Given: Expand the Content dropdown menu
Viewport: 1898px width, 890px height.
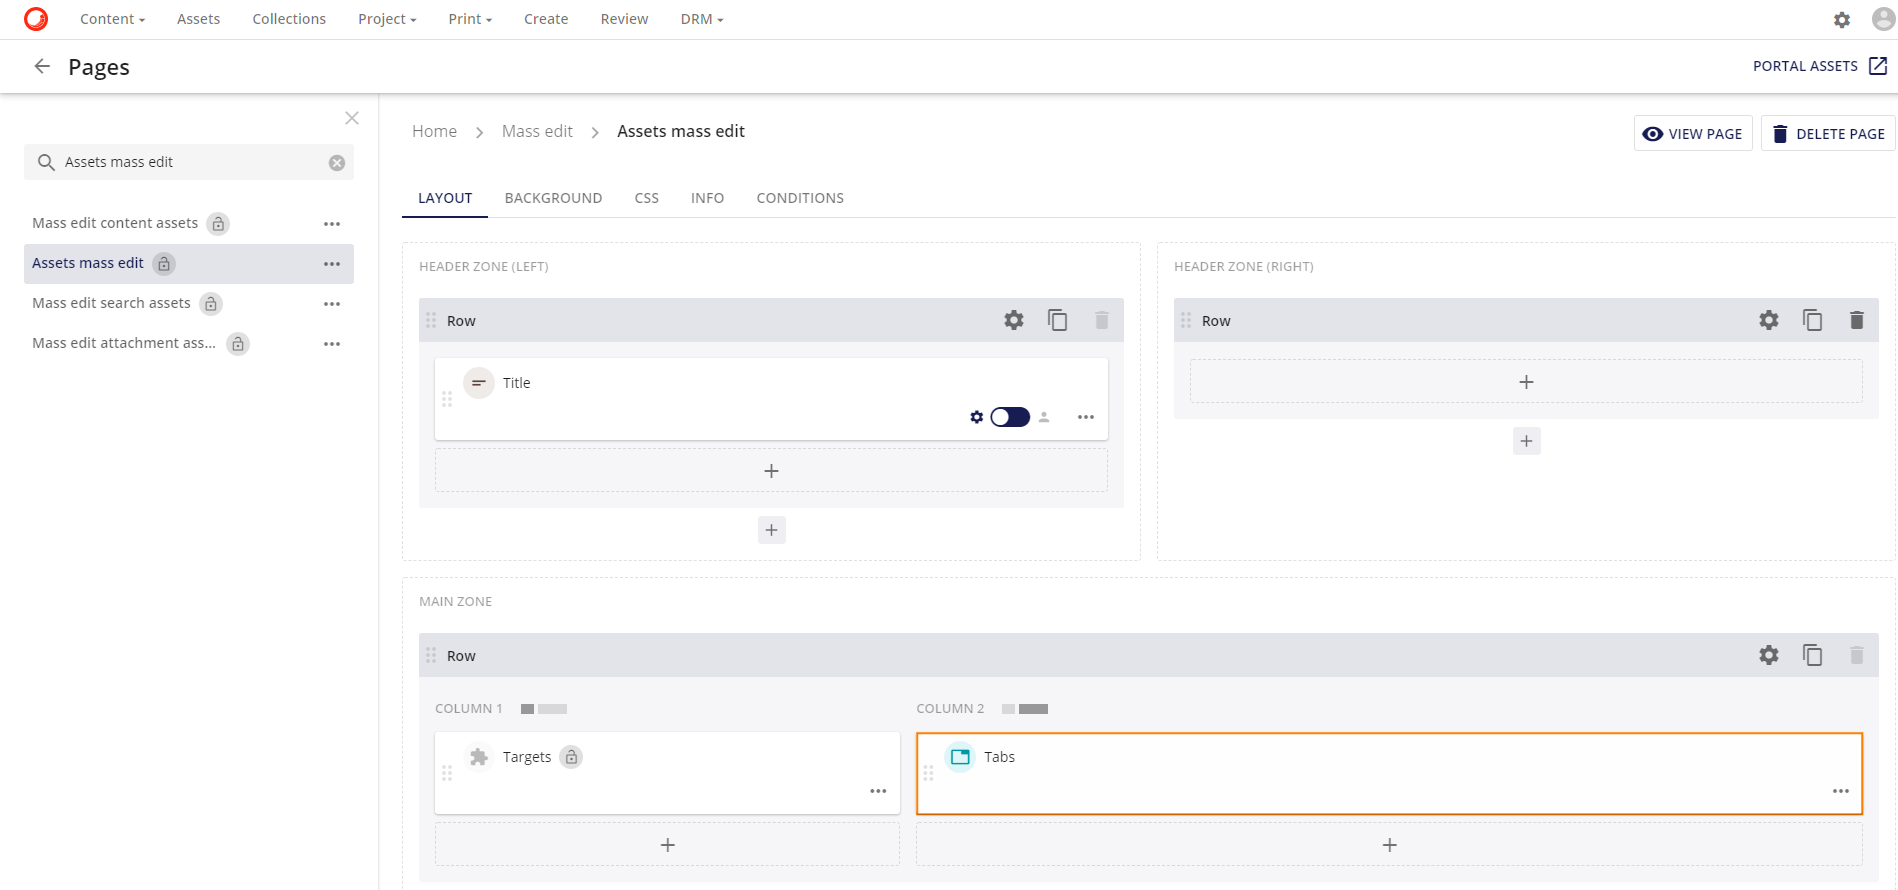Looking at the screenshot, I should (x=112, y=19).
